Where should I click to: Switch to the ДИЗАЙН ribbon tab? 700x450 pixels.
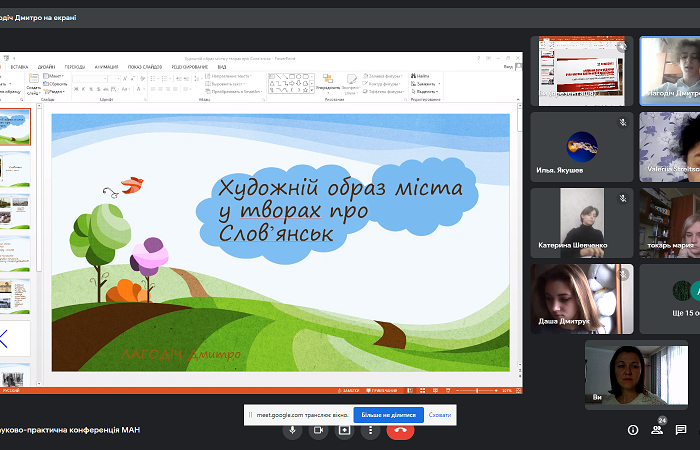click(47, 67)
